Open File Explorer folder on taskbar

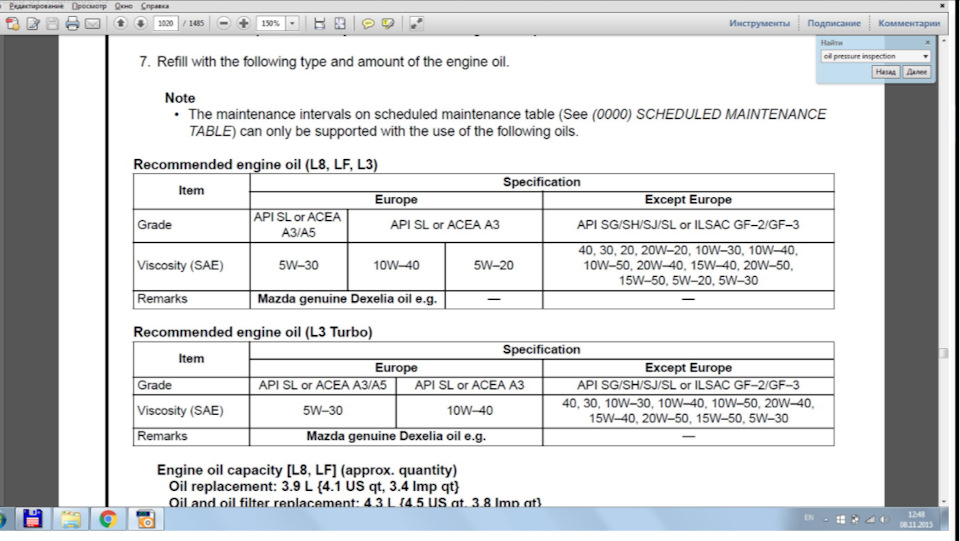pyautogui.click(x=70, y=519)
